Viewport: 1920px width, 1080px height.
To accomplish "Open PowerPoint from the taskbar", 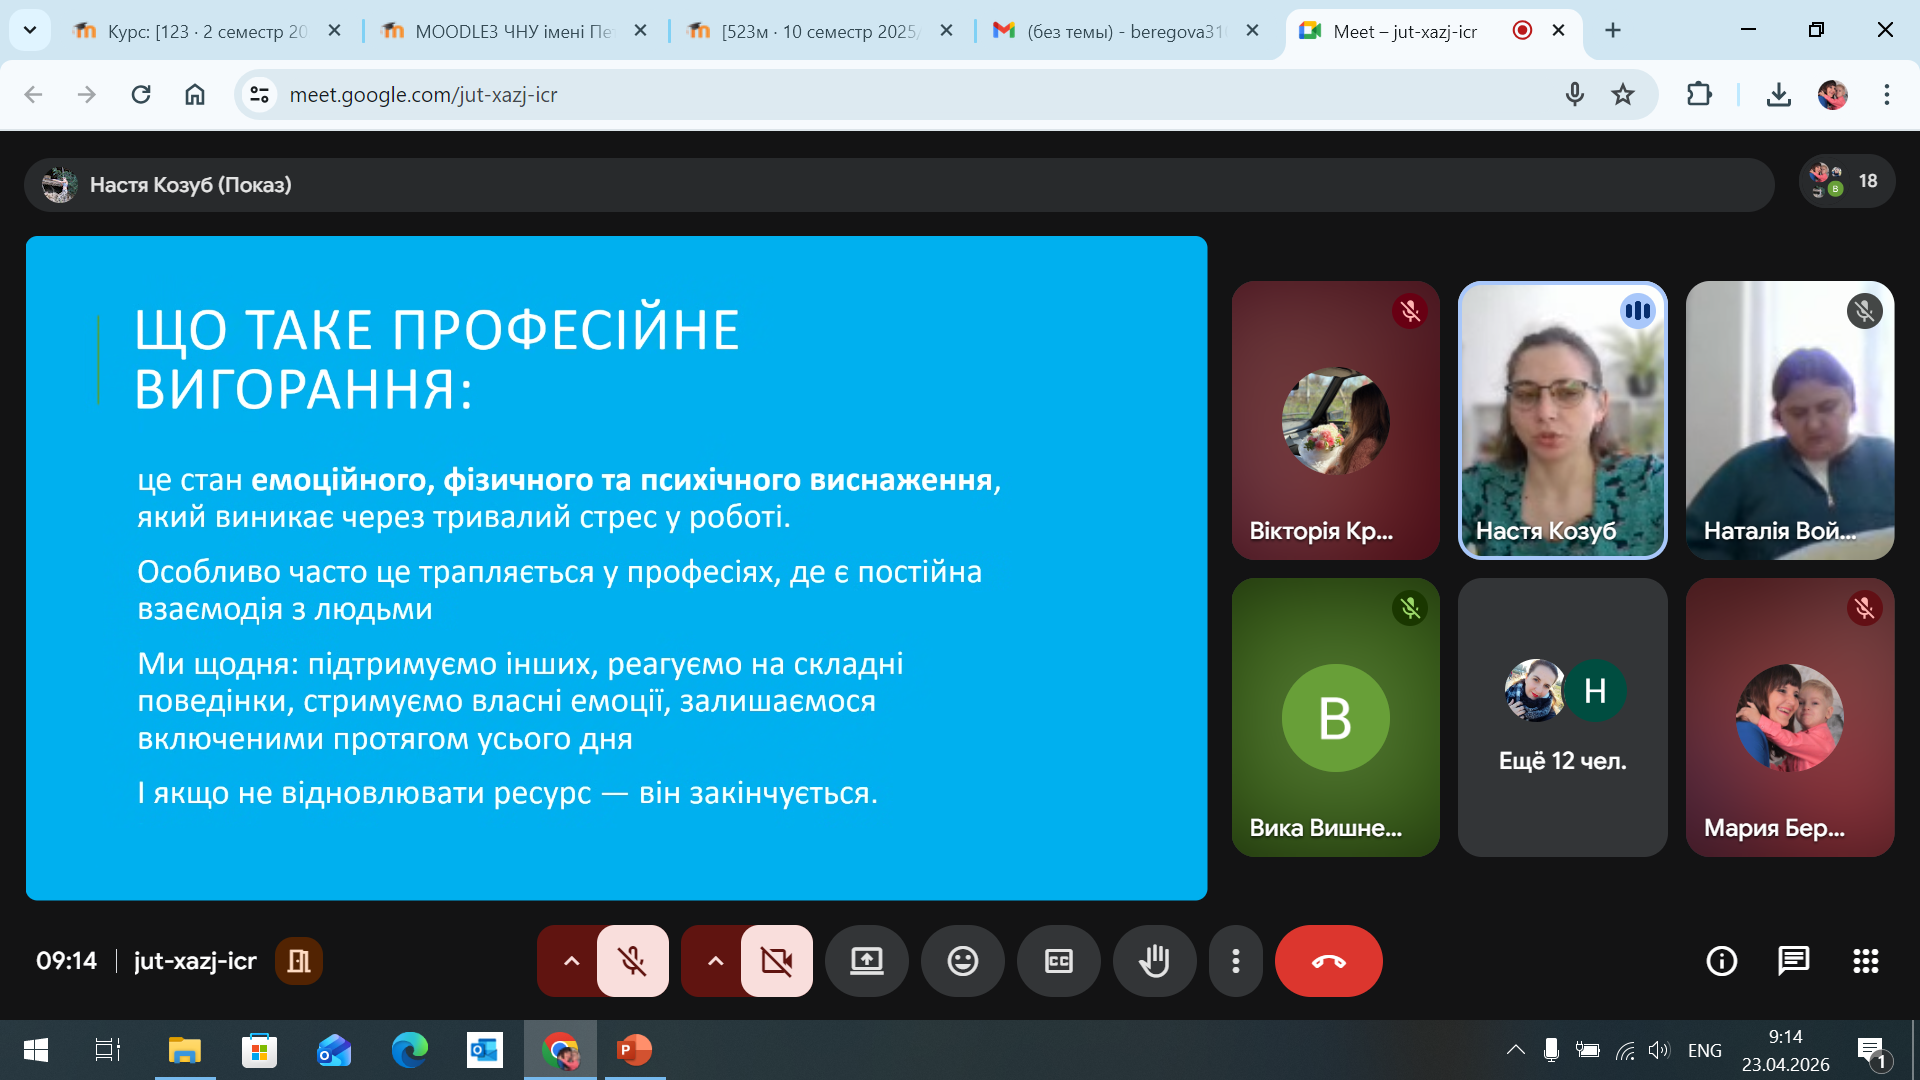I will click(634, 1050).
